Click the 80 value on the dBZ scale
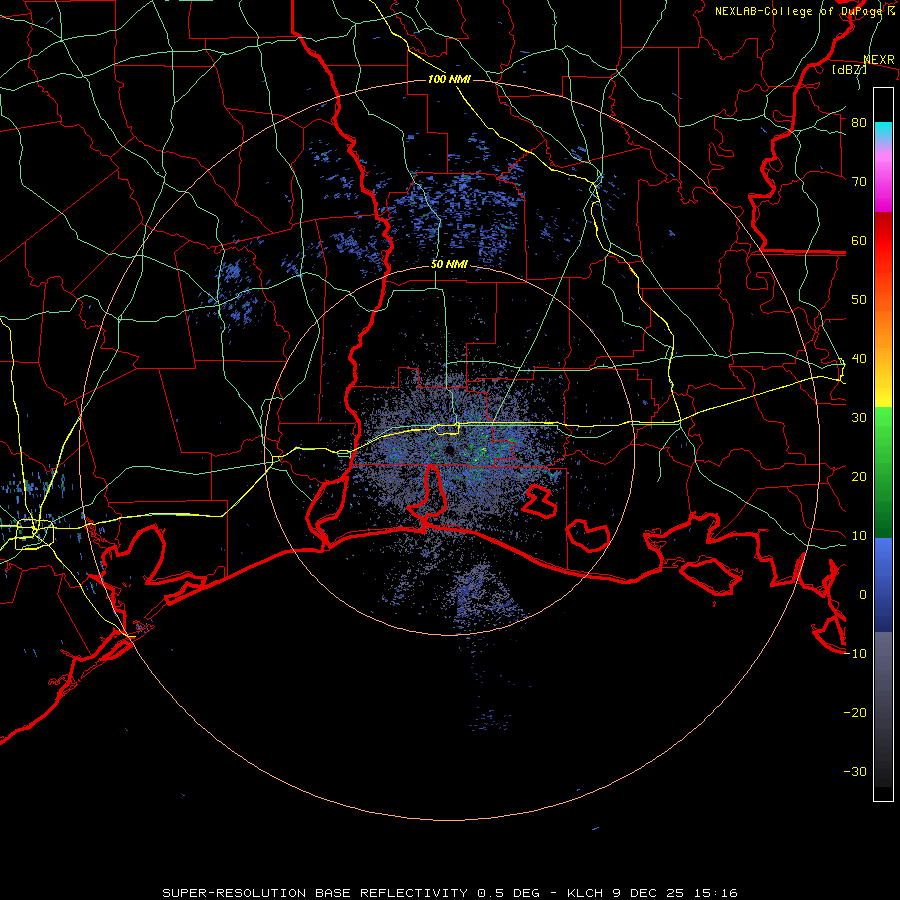Viewport: 900px width, 900px height. pos(859,123)
